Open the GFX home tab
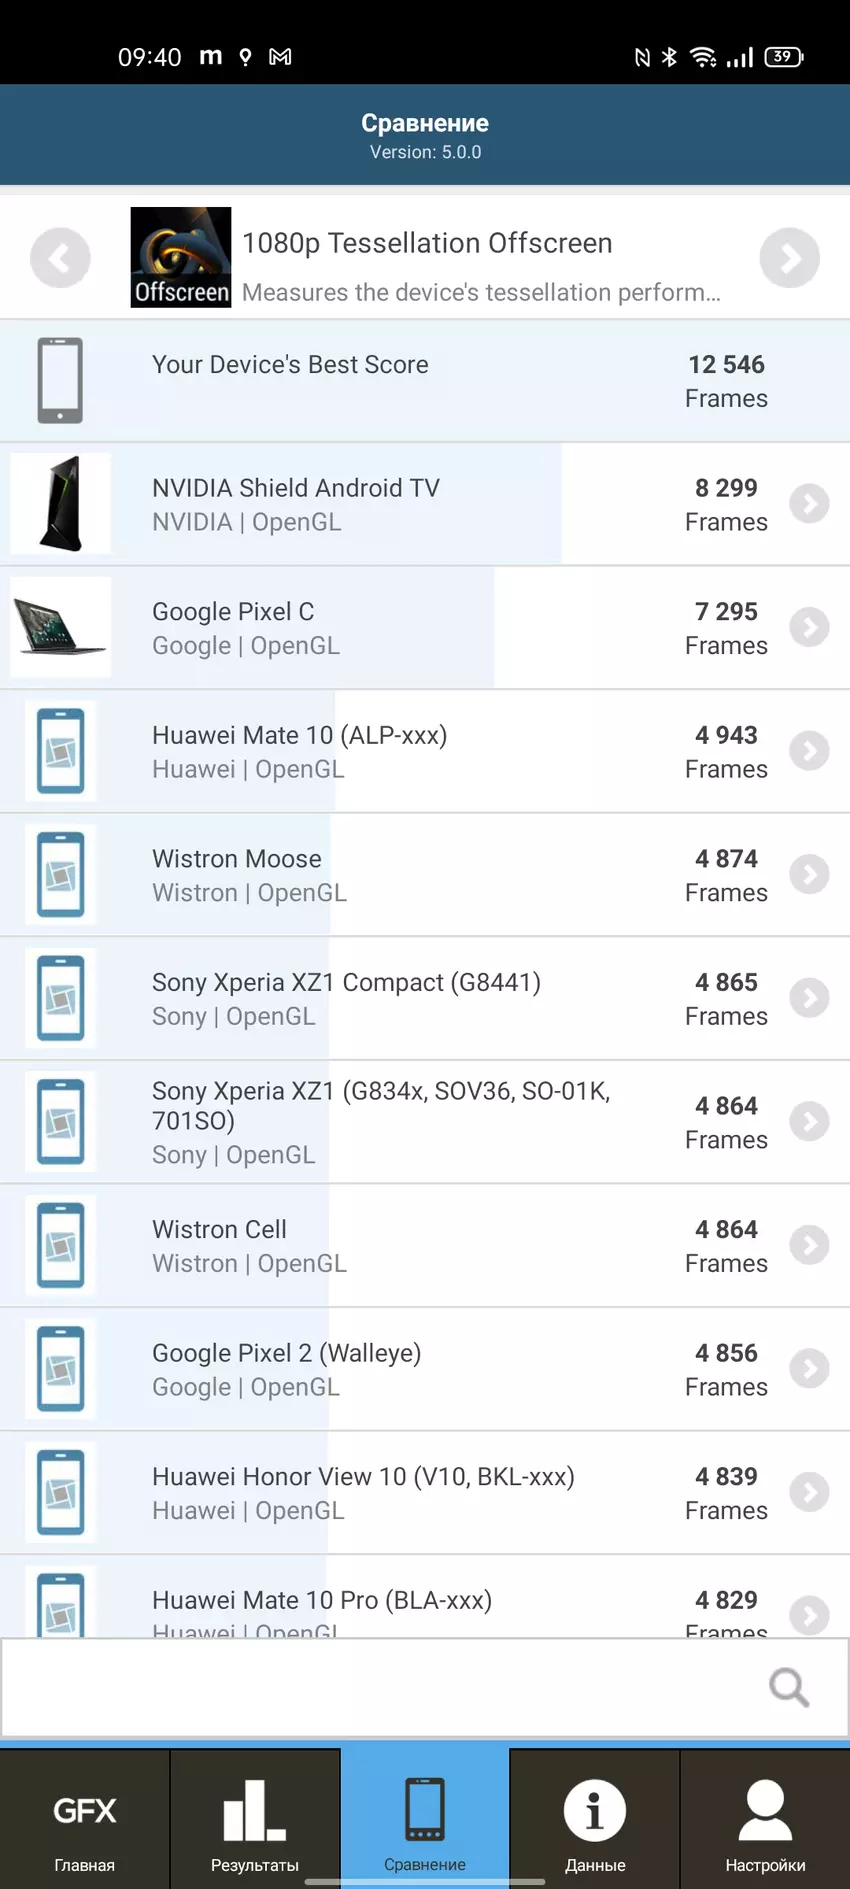 (x=85, y=1819)
